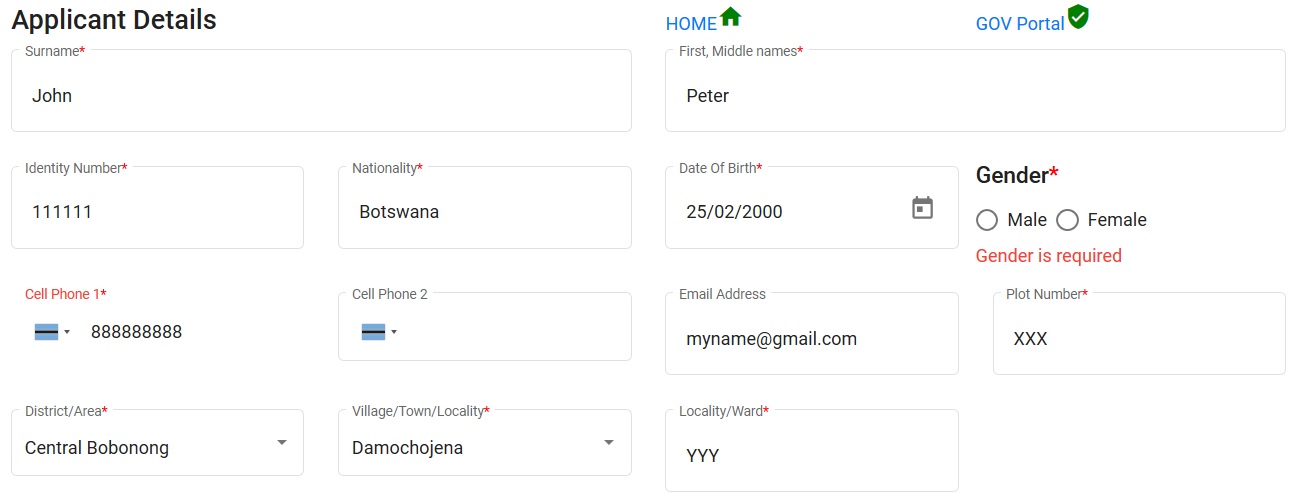Viewport: 1294px width, 494px height.
Task: Click the green home icon
Action: coord(730,17)
